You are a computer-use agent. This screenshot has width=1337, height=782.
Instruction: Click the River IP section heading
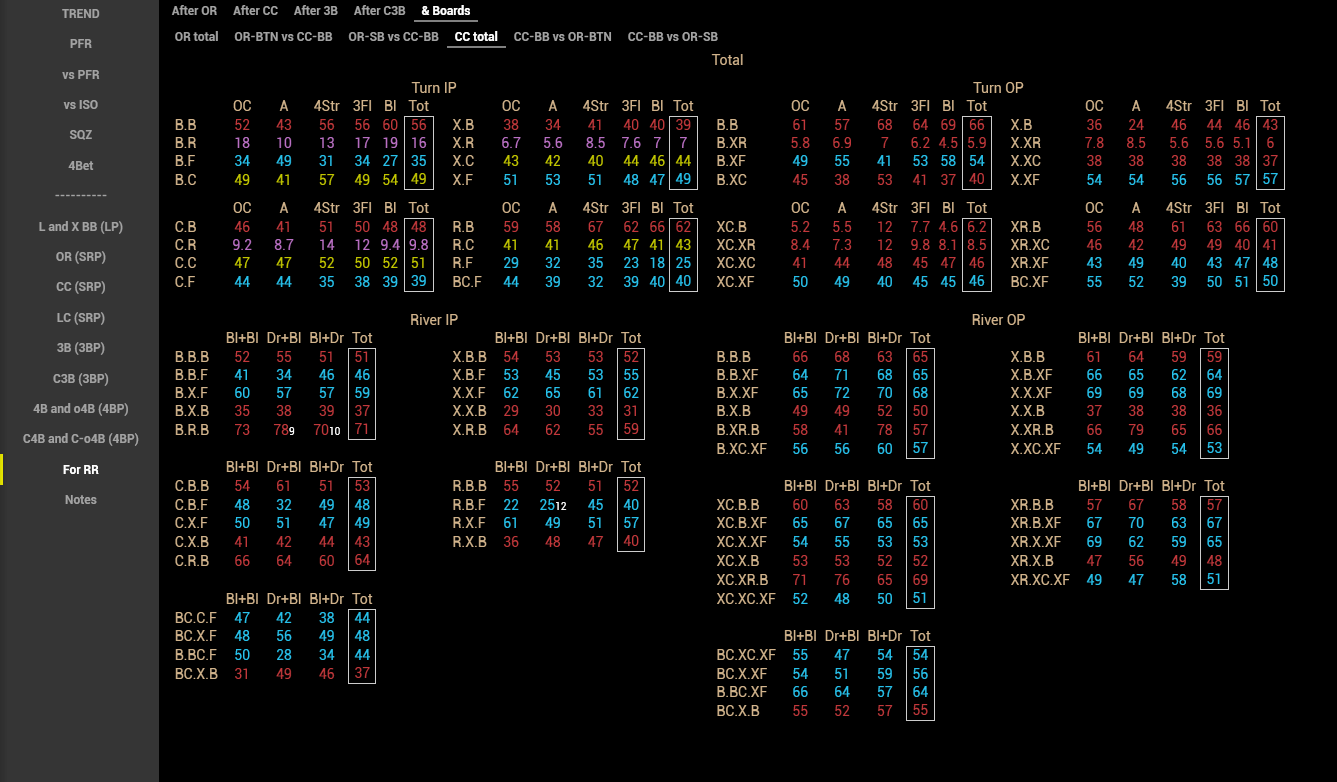tap(434, 320)
